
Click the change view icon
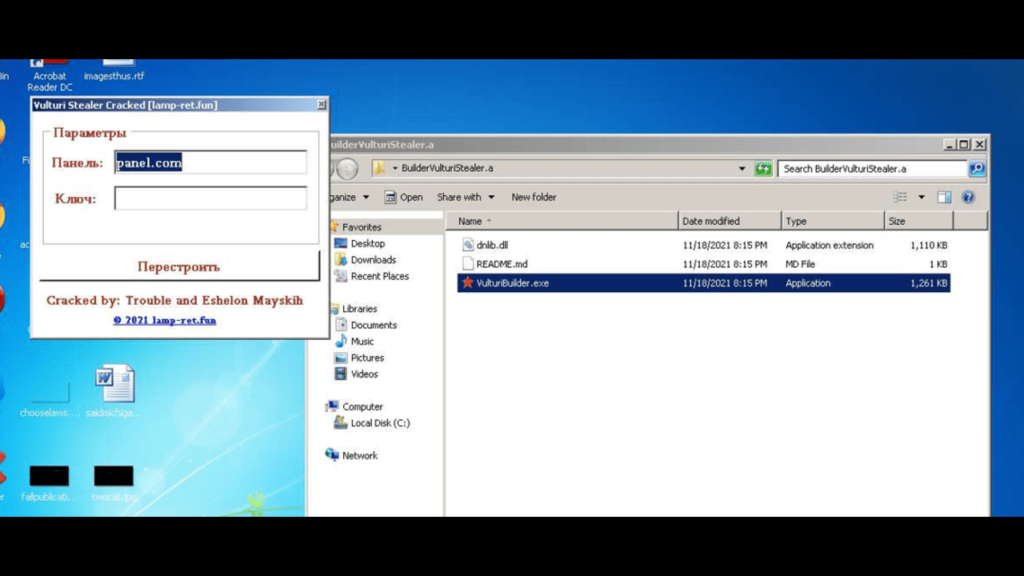[901, 197]
